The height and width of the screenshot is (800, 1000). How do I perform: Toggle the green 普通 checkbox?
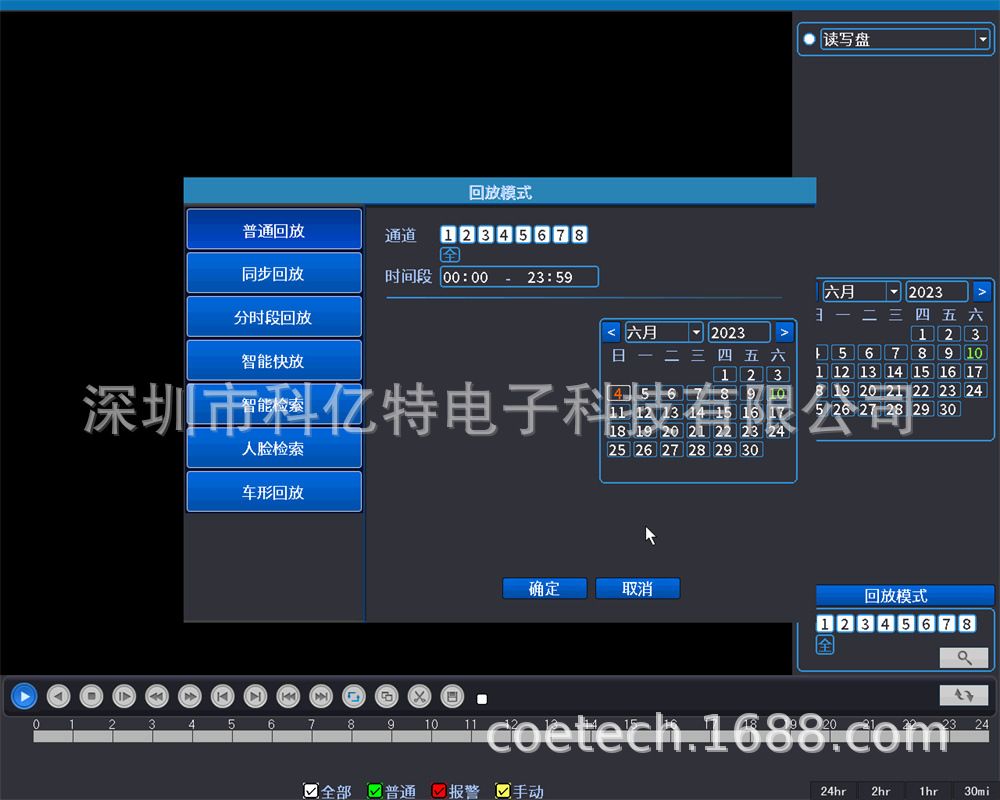(375, 791)
